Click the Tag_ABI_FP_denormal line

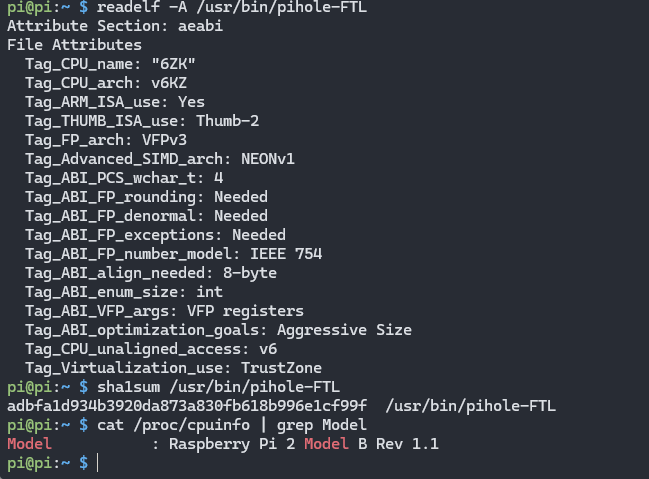[146, 216]
